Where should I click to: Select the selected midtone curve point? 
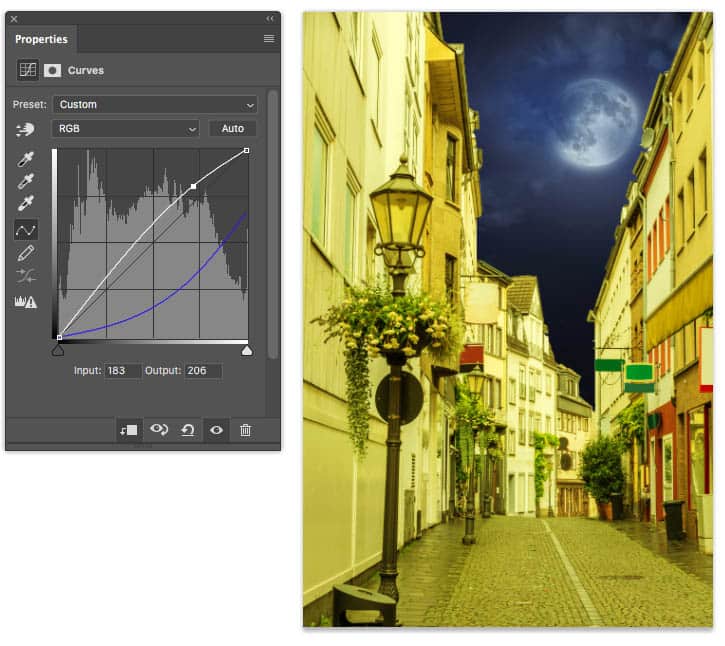(193, 186)
